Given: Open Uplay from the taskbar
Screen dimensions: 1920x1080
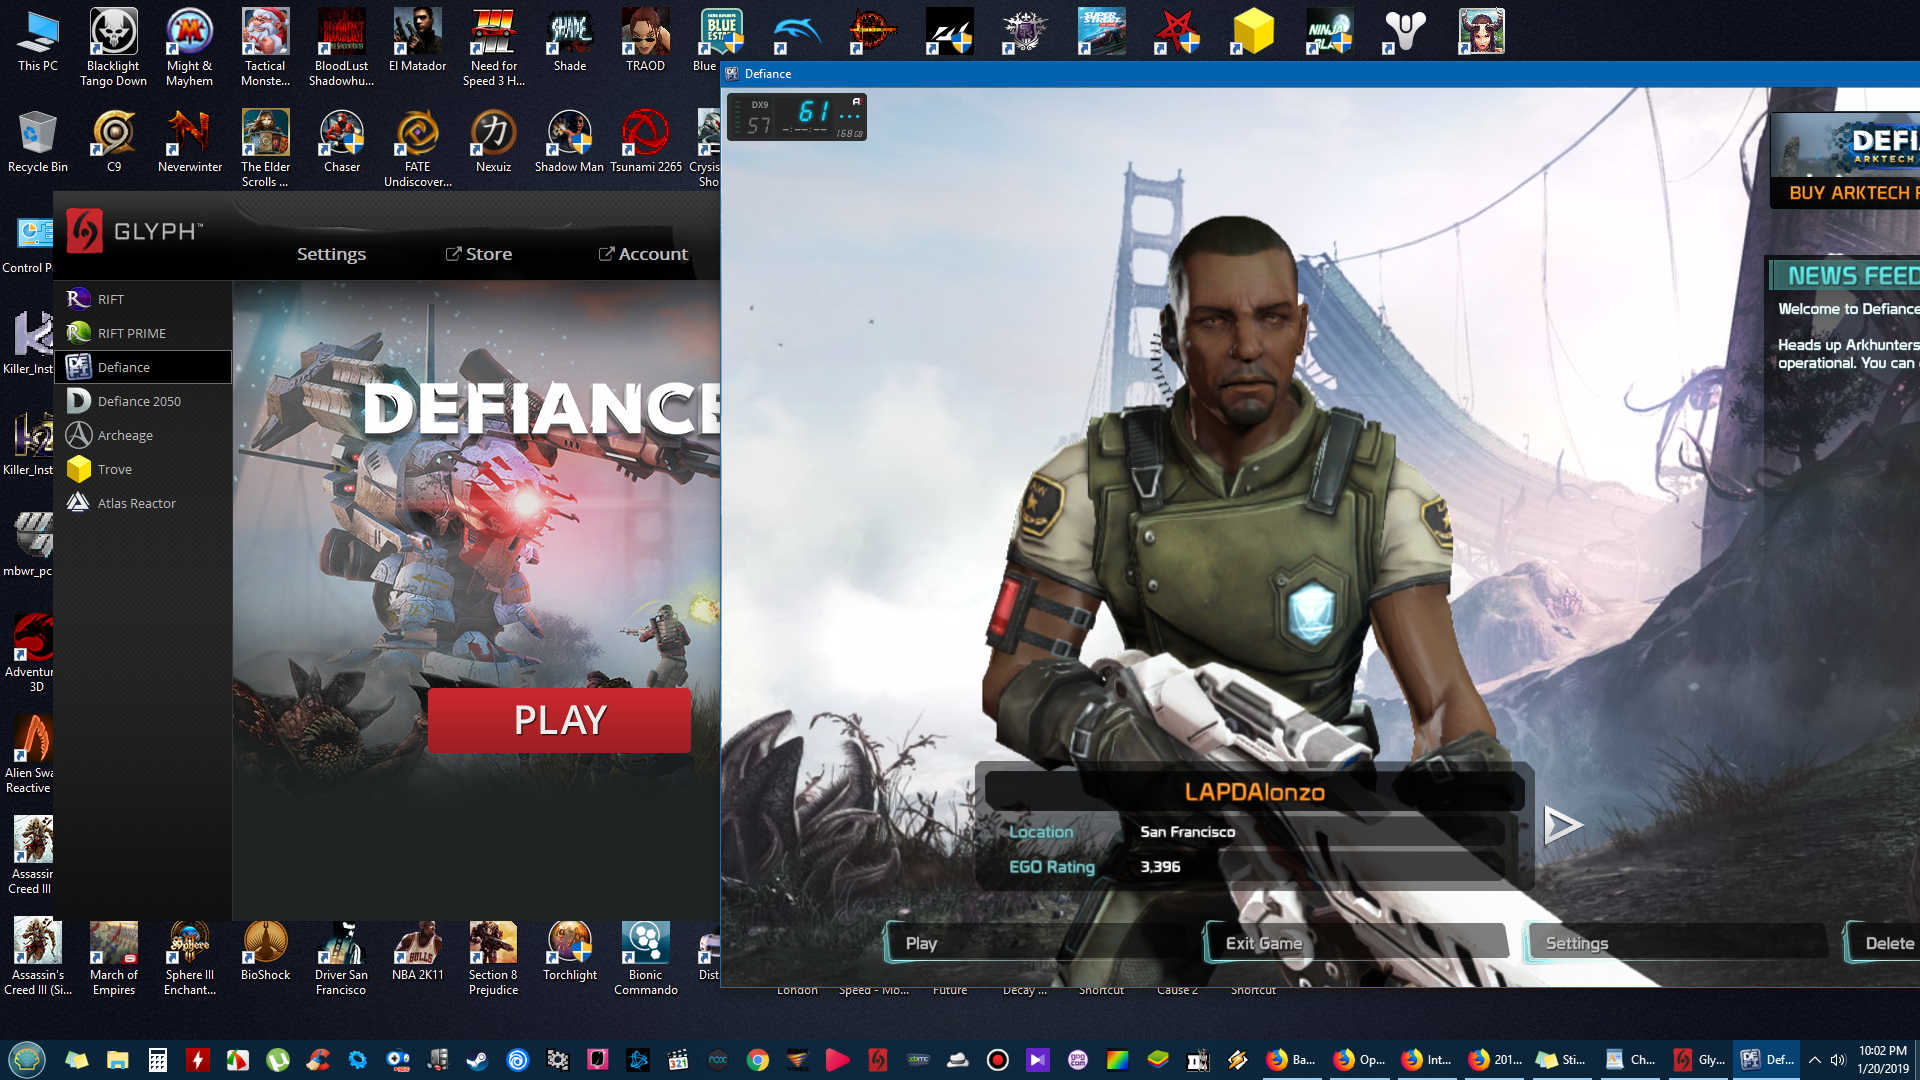Looking at the screenshot, I should coord(517,1060).
